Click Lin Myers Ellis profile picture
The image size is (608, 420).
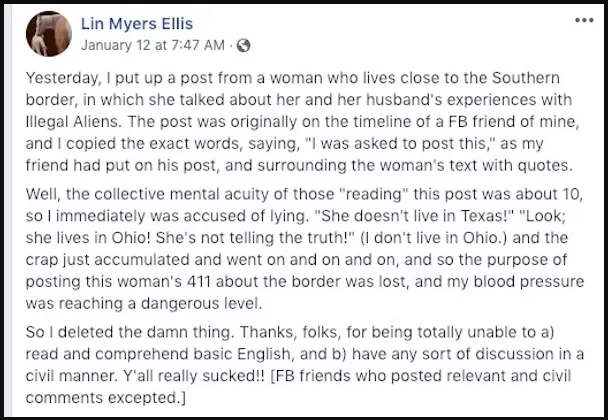point(48,33)
